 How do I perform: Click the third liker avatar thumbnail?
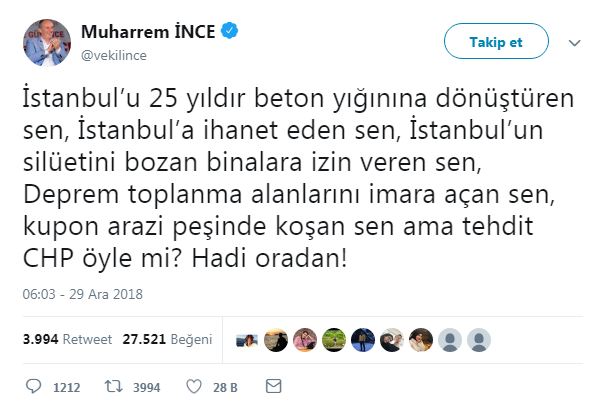pyautogui.click(x=306, y=339)
